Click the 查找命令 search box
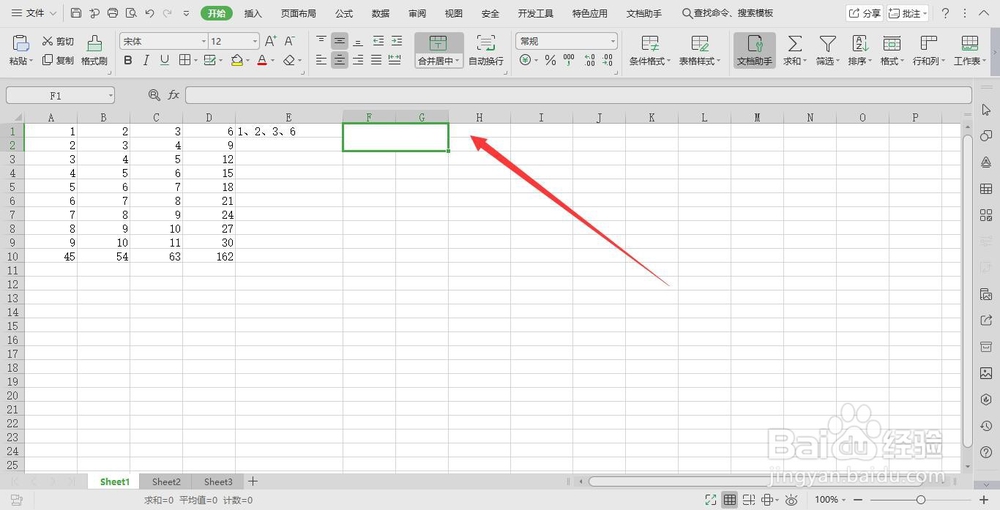This screenshot has width=1000, height=510. (x=727, y=13)
